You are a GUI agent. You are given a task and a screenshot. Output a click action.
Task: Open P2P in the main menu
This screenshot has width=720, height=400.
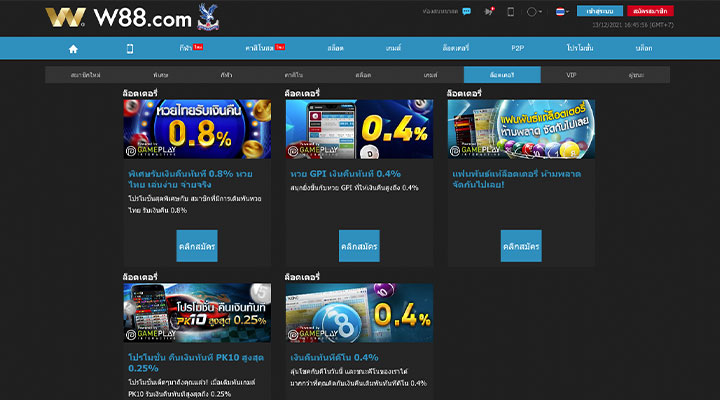pyautogui.click(x=518, y=48)
